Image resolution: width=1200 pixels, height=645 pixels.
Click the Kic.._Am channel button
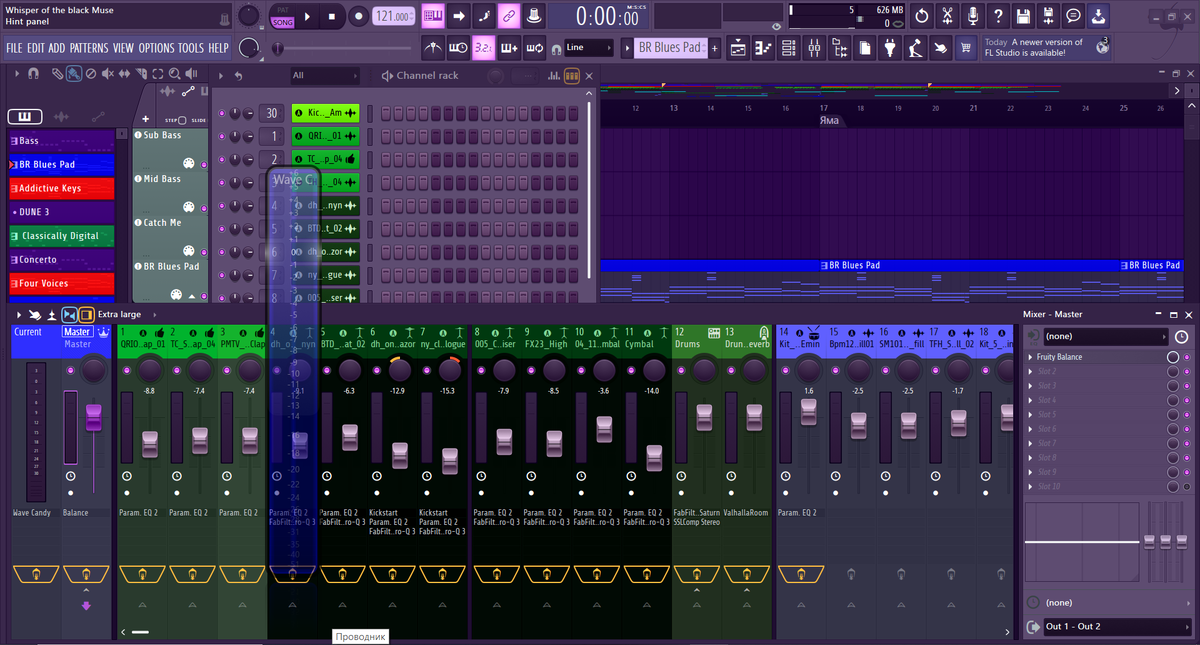coord(325,113)
